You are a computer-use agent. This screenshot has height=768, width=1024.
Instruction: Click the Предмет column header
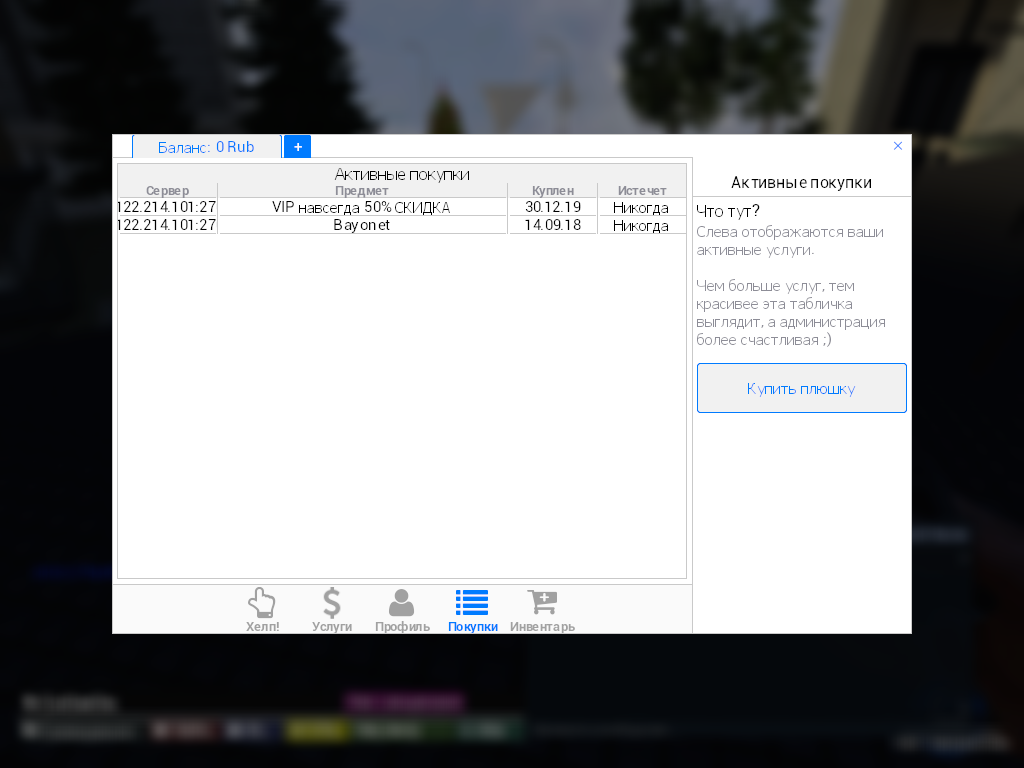362,191
